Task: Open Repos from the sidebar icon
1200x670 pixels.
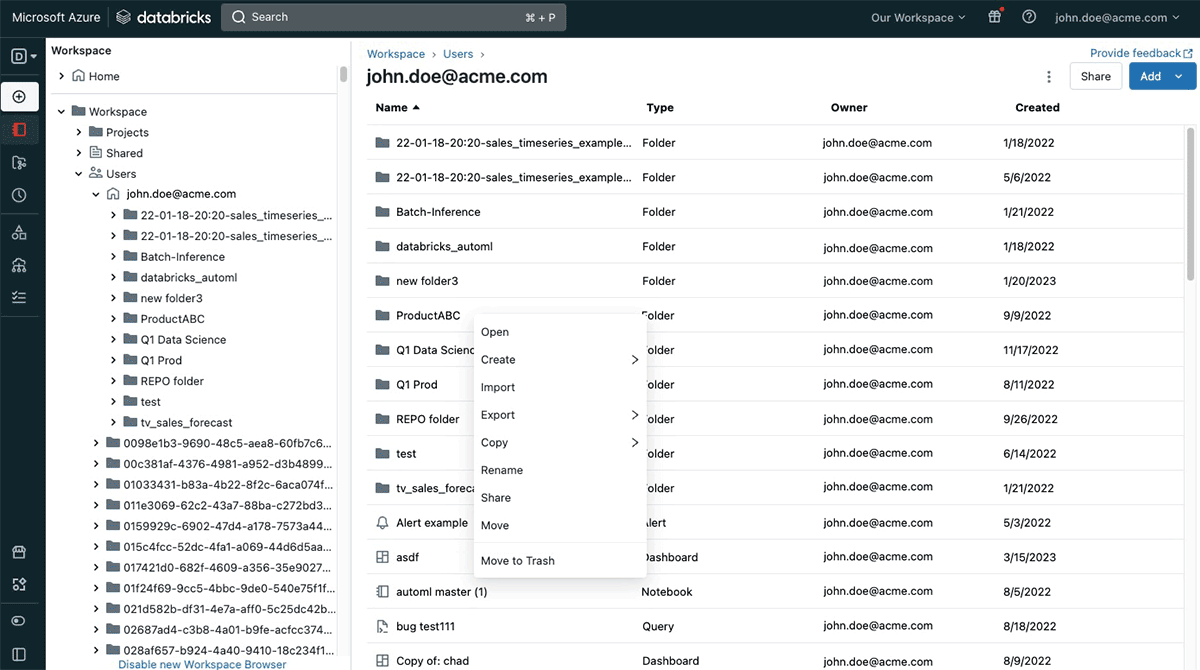Action: (20, 162)
